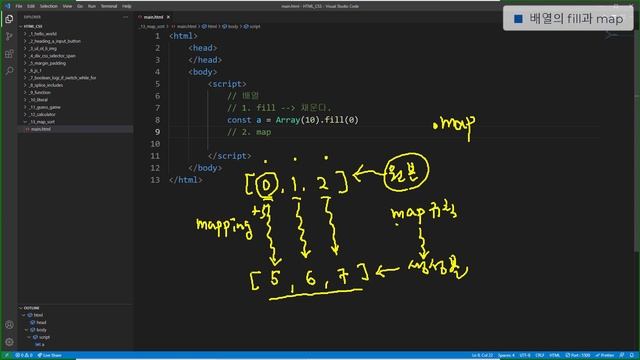Open the Go menu
The height and width of the screenshot is (360, 640).
[x=80, y=6]
